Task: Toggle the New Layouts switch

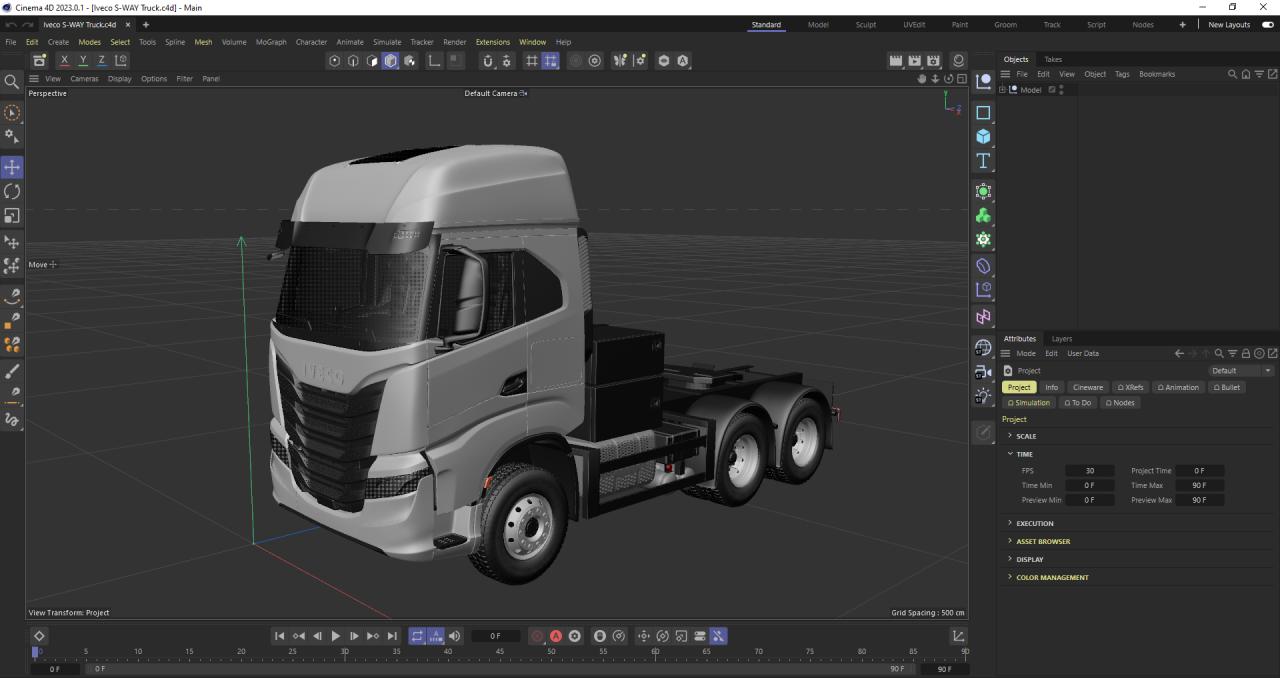Action: [1268, 25]
